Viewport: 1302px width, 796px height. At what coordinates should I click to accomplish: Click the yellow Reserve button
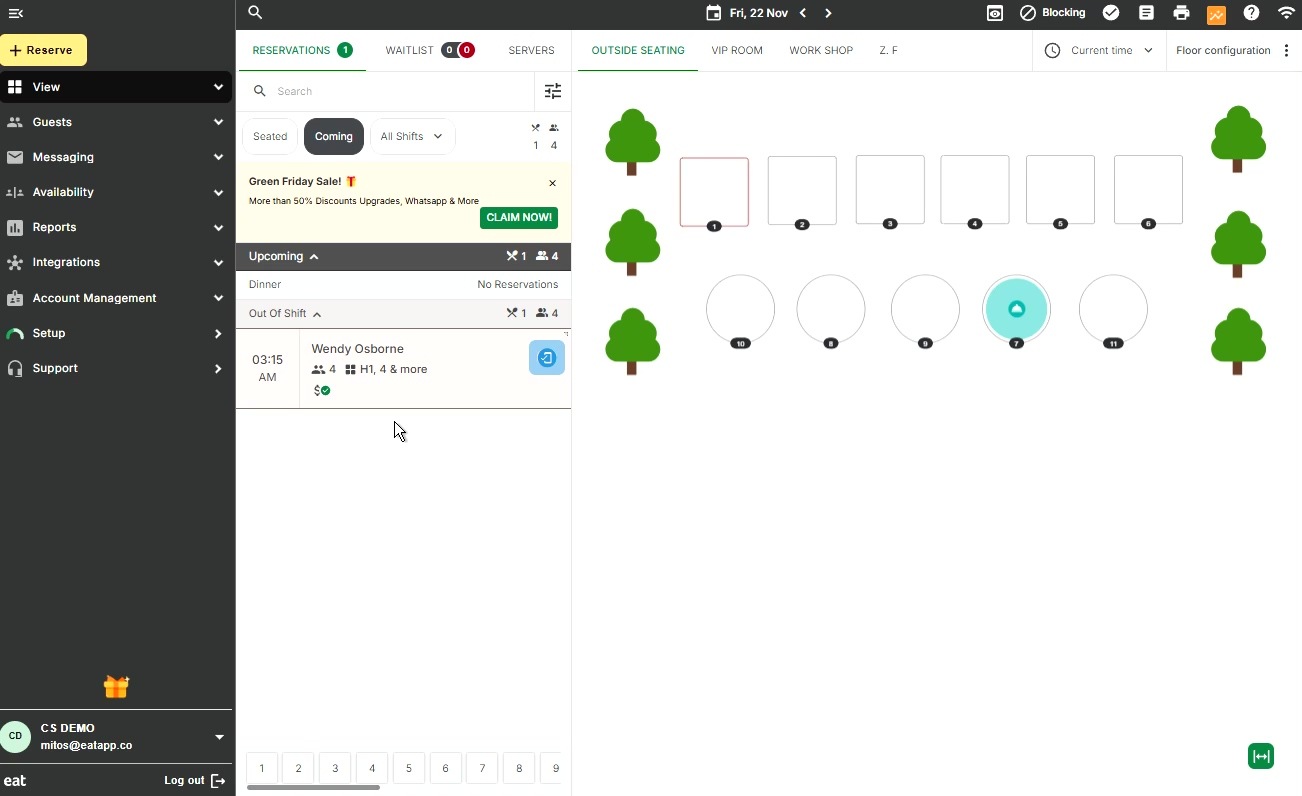pos(43,50)
